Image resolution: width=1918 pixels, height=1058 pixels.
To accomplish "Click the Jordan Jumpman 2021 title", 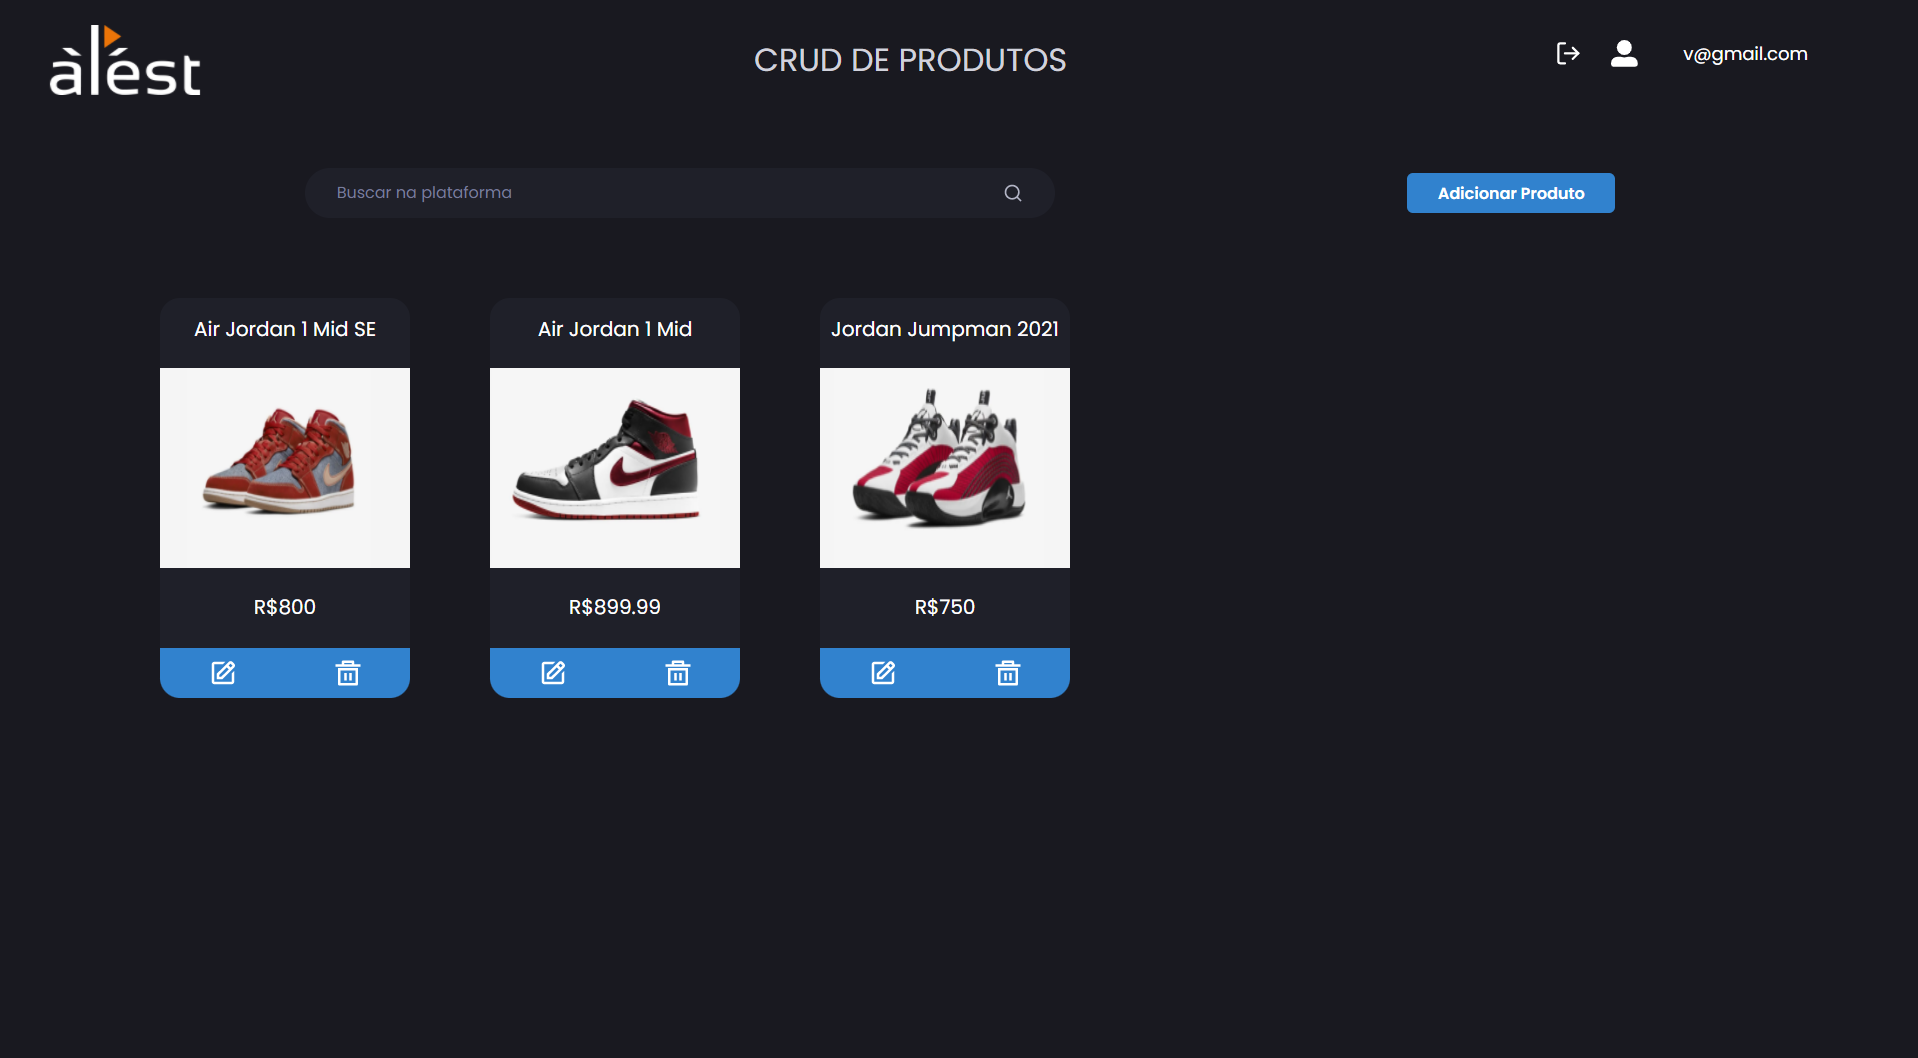I will [945, 329].
